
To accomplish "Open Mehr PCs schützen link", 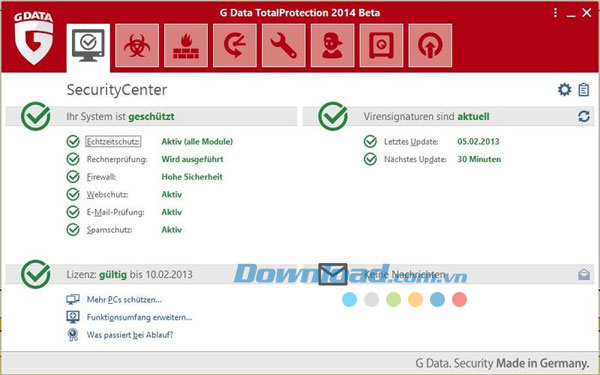I will click(124, 300).
